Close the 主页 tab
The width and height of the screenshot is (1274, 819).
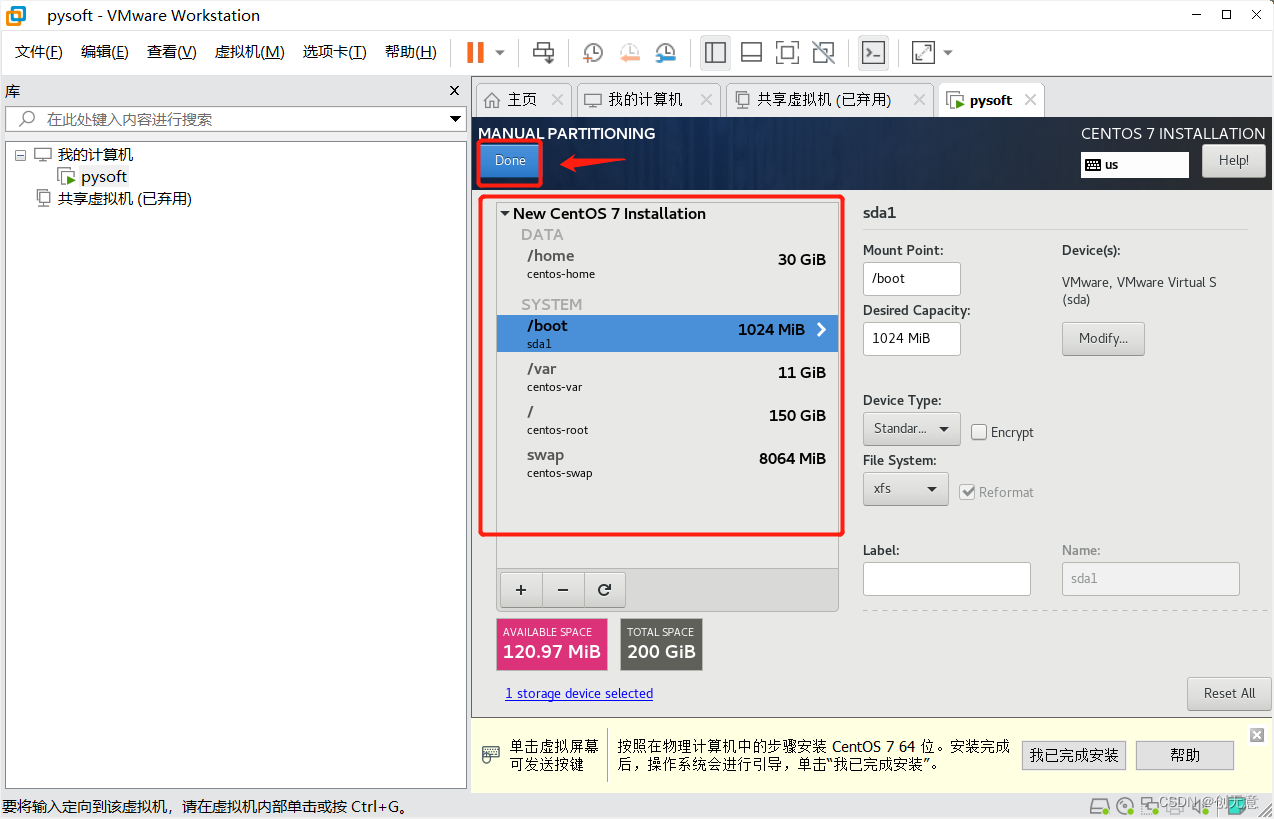[x=558, y=100]
